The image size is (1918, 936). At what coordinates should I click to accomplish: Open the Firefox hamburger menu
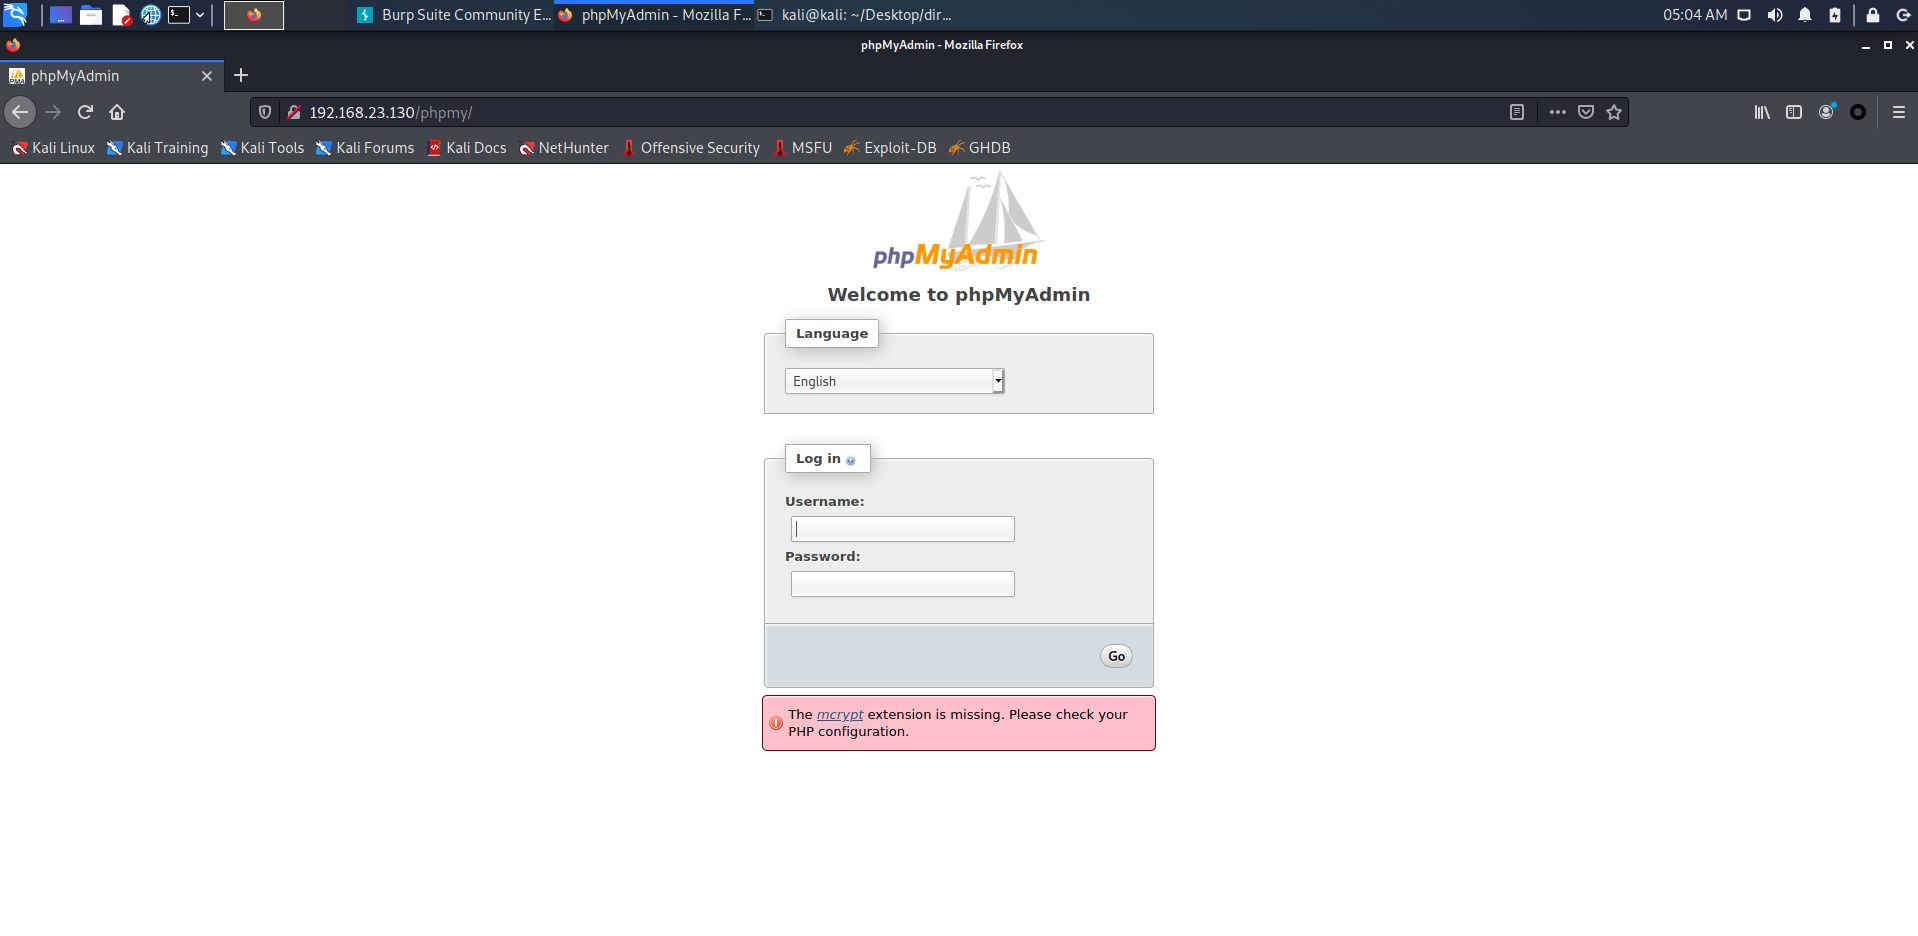(1899, 112)
